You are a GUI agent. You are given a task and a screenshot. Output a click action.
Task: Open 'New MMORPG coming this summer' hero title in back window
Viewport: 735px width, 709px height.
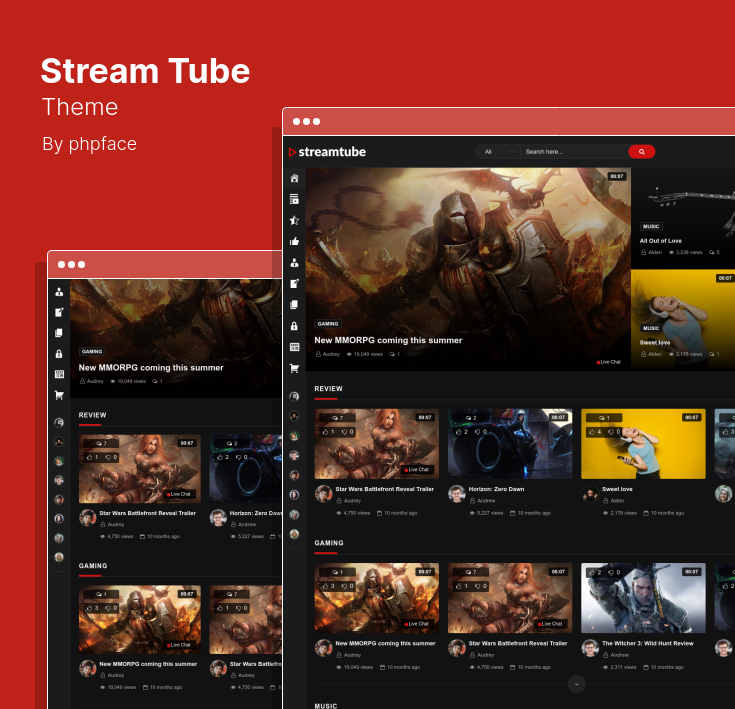tap(151, 368)
